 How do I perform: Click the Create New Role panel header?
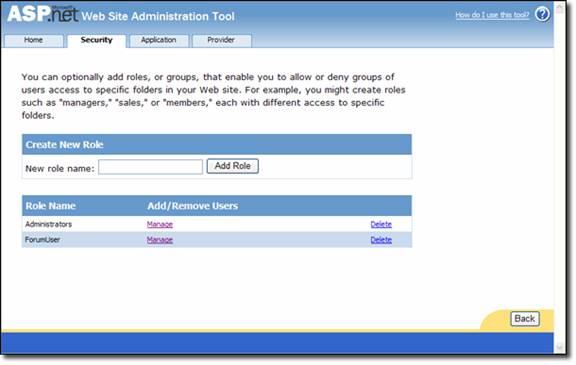(x=217, y=144)
